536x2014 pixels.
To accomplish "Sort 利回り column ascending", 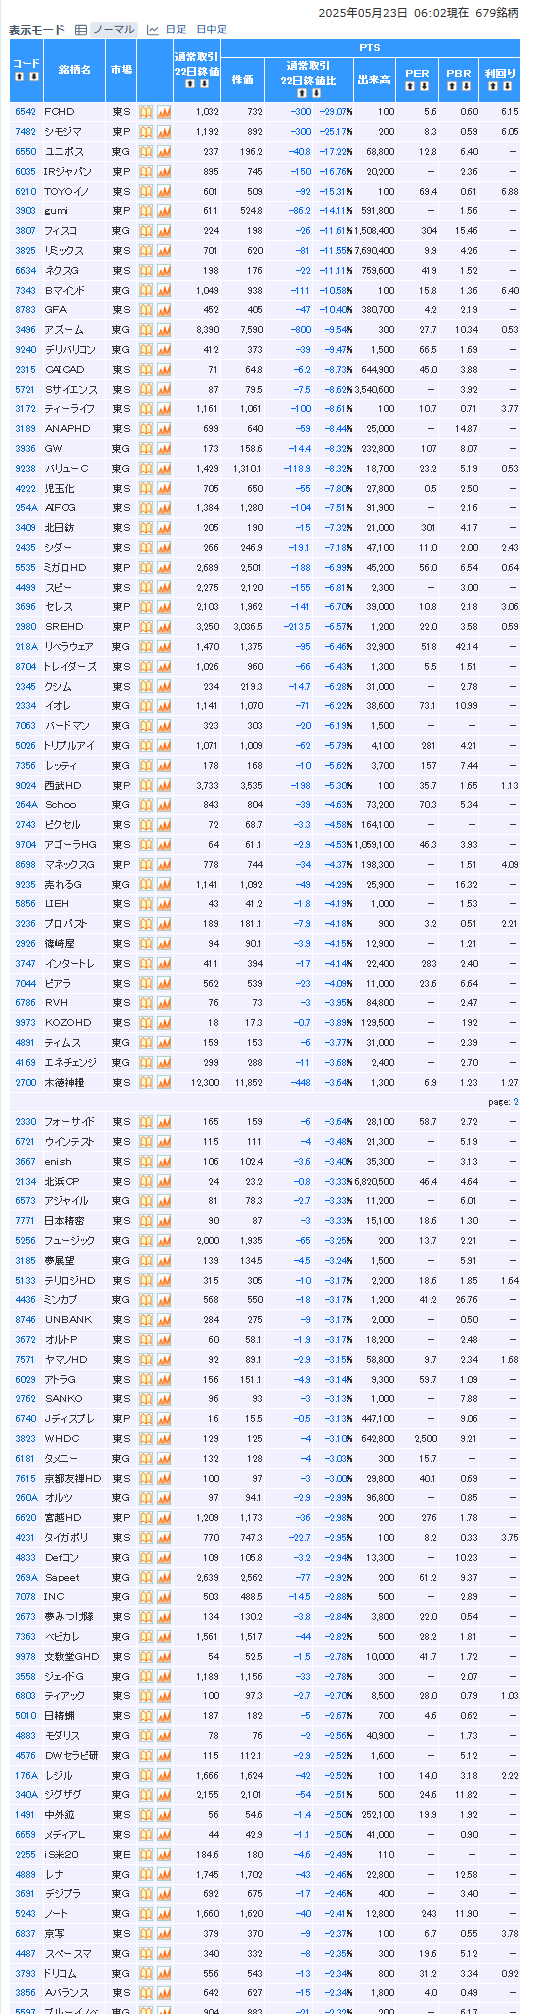I will tap(491, 86).
